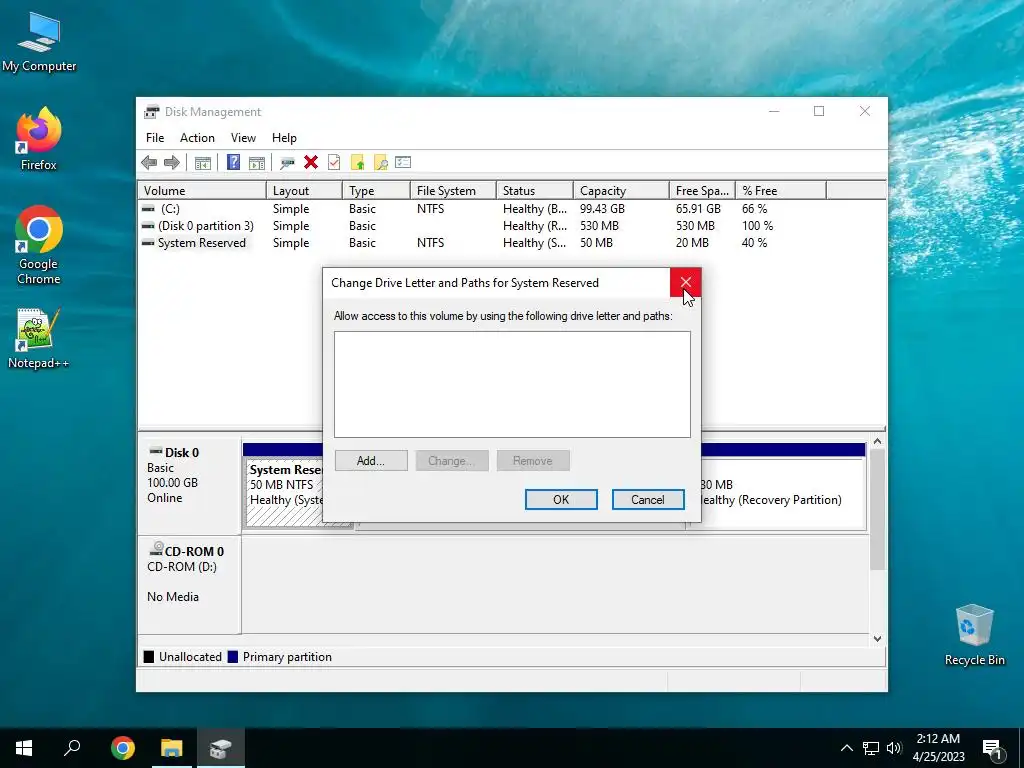Show hidden tray icons chevron
Screen dimensions: 1024x768
846,748
